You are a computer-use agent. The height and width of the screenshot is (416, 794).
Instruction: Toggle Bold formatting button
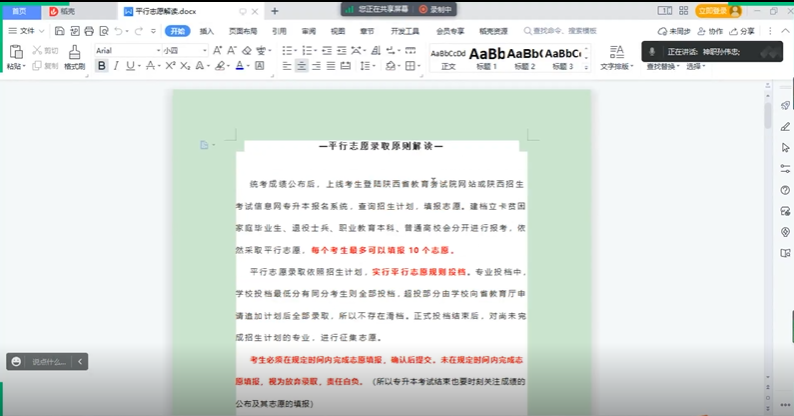click(102, 66)
